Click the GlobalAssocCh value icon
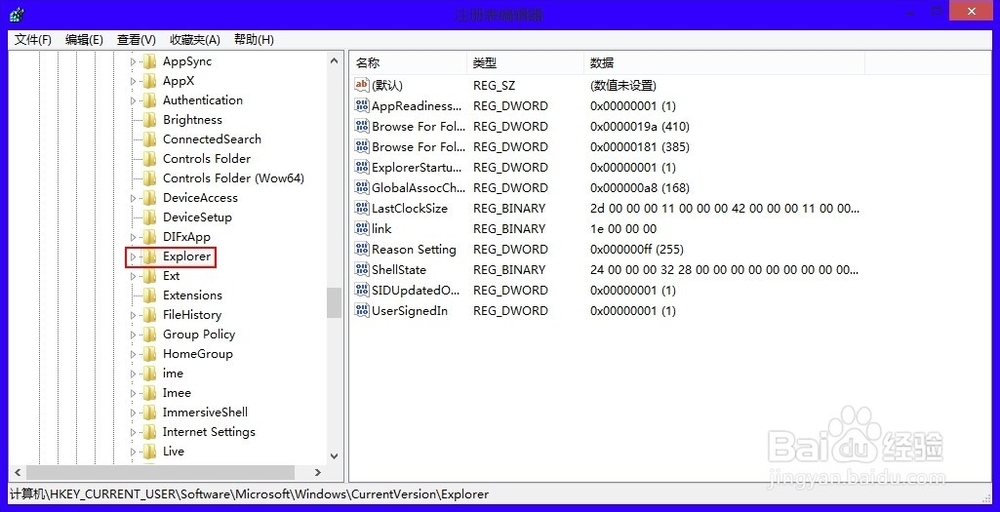Image resolution: width=1000 pixels, height=512 pixels. [x=362, y=187]
